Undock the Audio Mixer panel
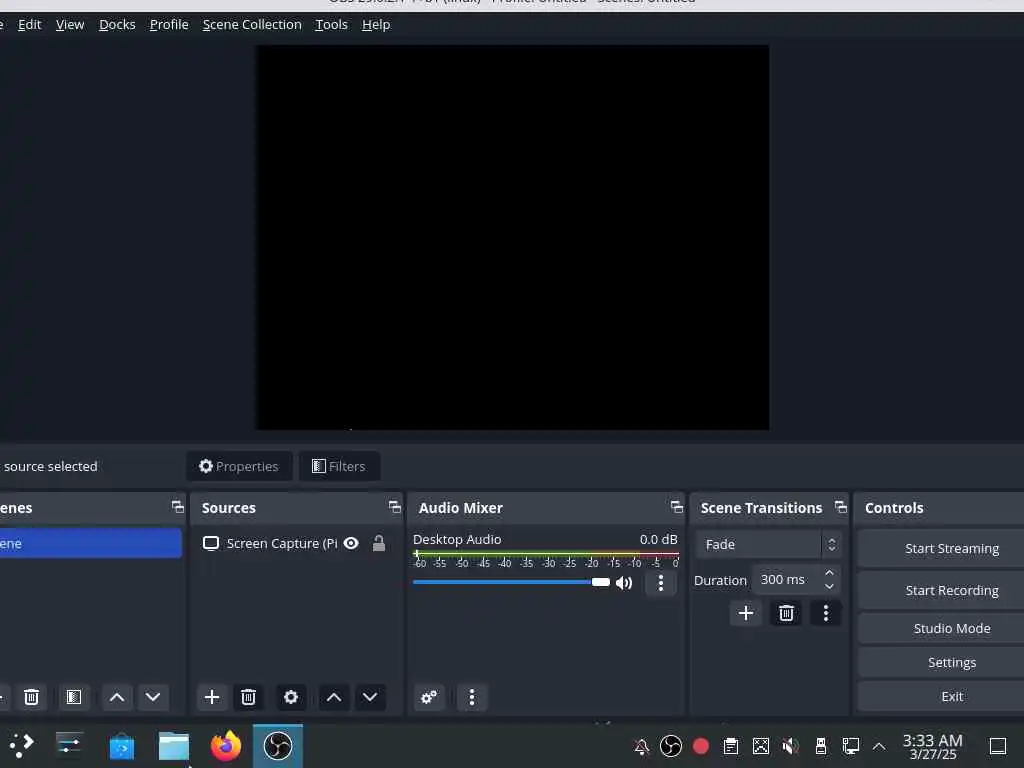The image size is (1024, 768). [x=677, y=507]
